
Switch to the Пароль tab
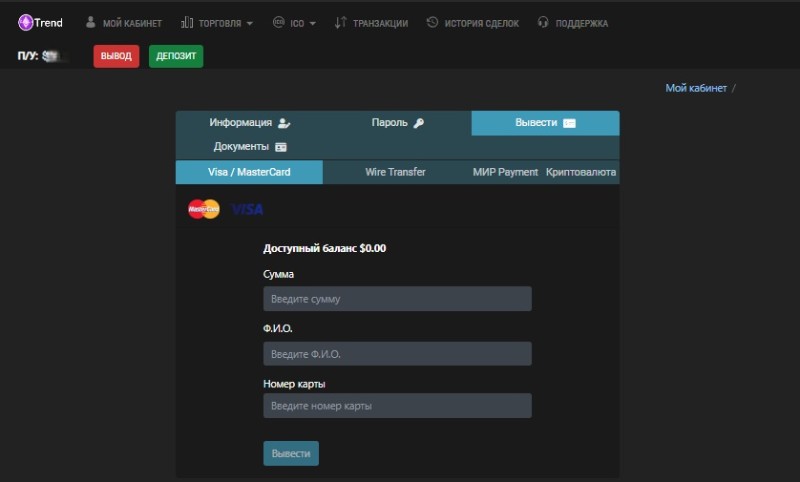pyautogui.click(x=397, y=123)
